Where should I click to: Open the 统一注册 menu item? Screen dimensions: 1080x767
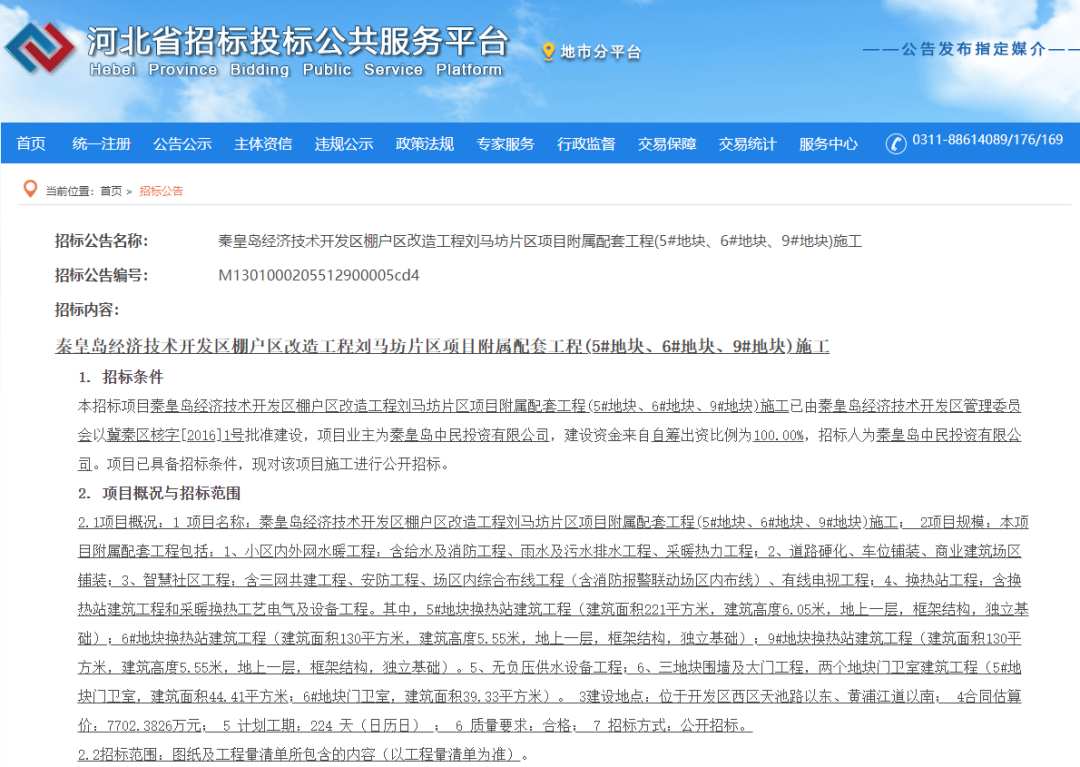pyautogui.click(x=101, y=144)
